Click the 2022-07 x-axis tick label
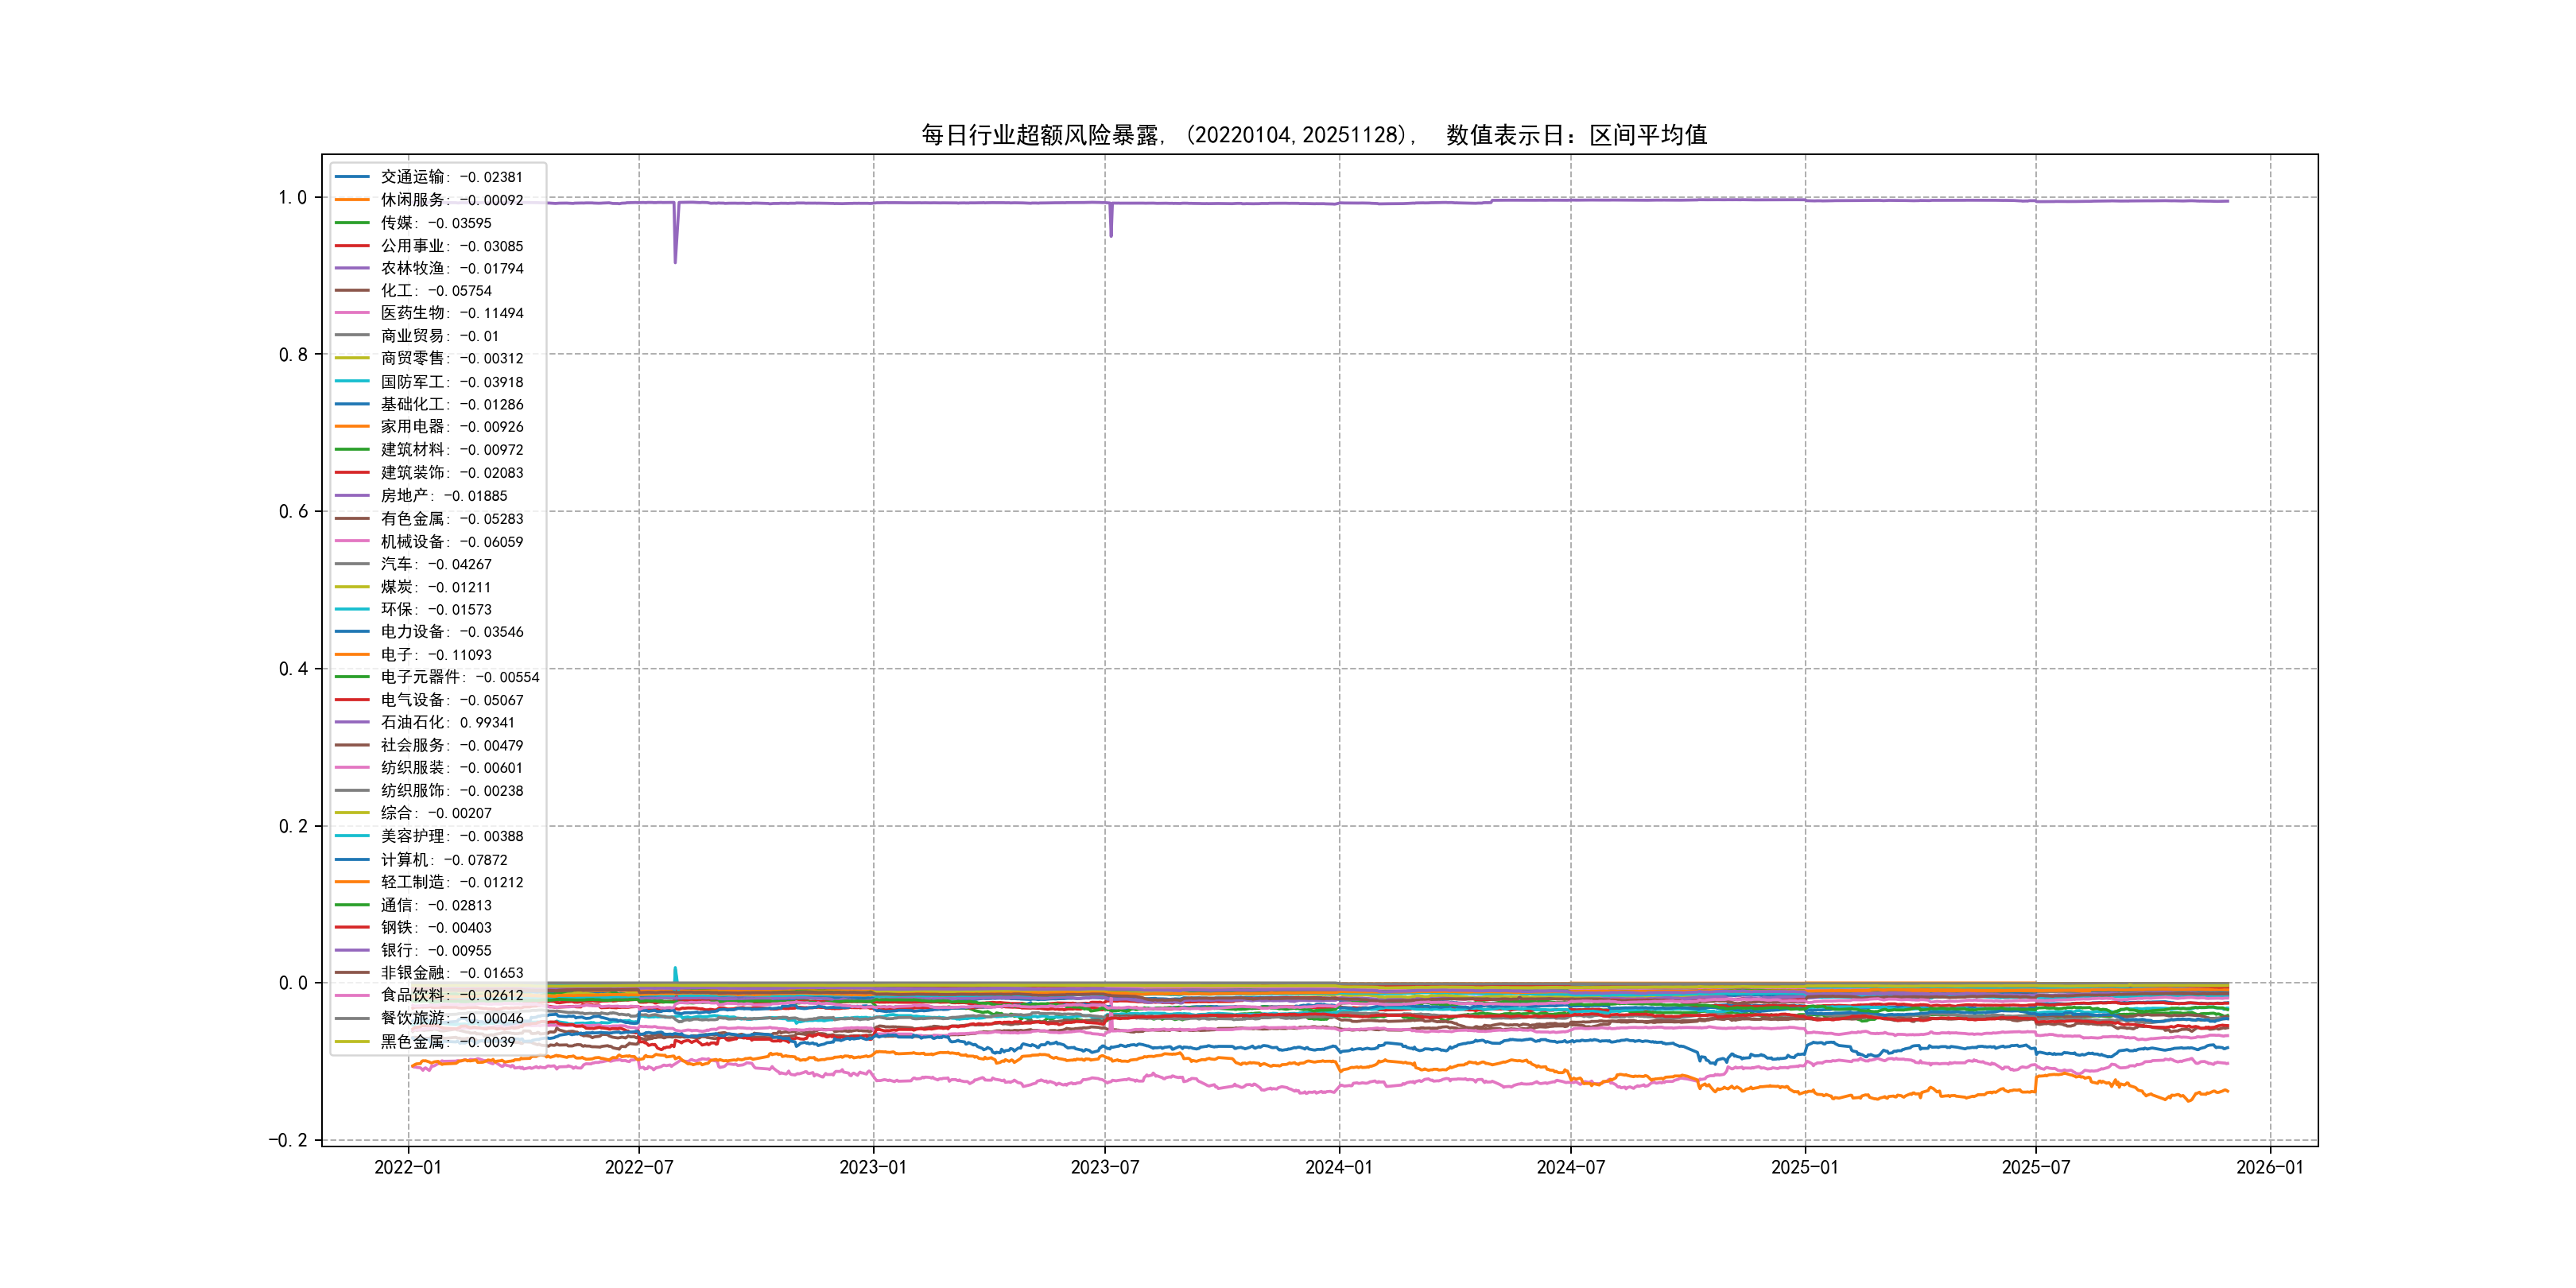Image resolution: width=2576 pixels, height=1288 pixels. click(639, 1167)
